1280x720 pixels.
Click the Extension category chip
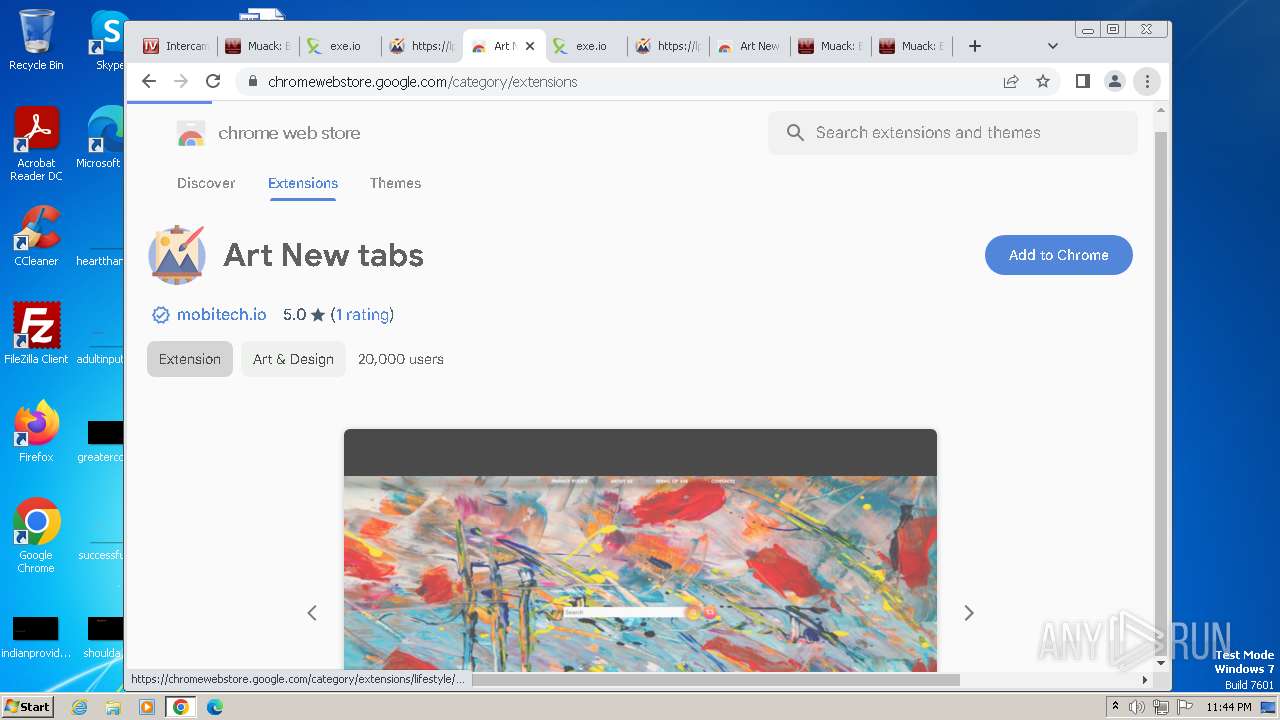point(190,359)
